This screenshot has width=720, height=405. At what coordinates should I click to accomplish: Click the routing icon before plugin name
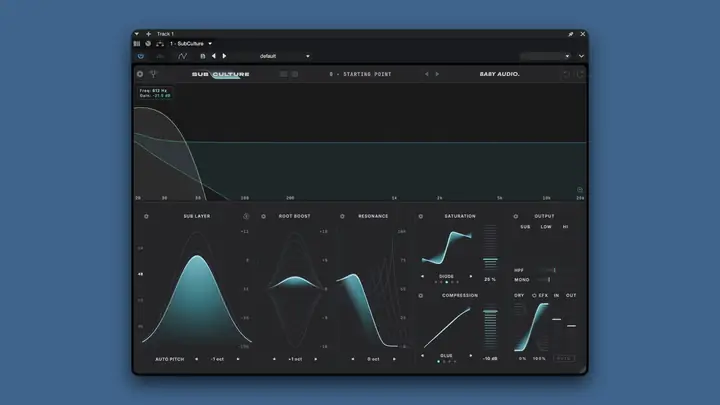pyautogui.click(x=160, y=44)
